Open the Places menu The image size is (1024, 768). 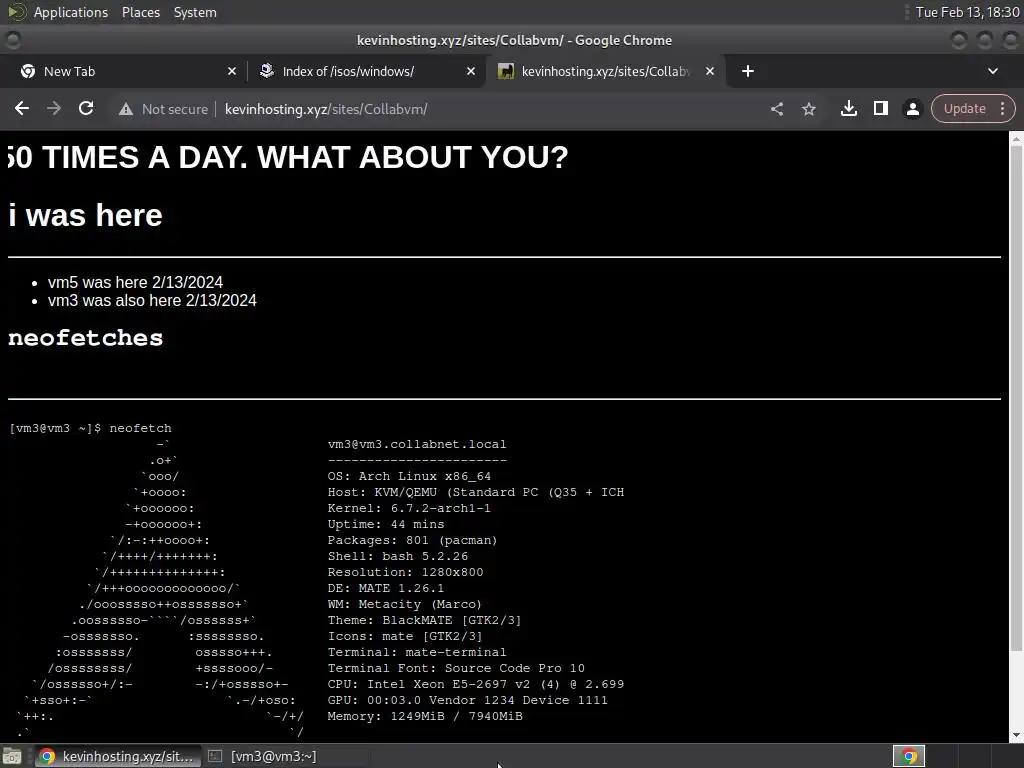[x=140, y=12]
